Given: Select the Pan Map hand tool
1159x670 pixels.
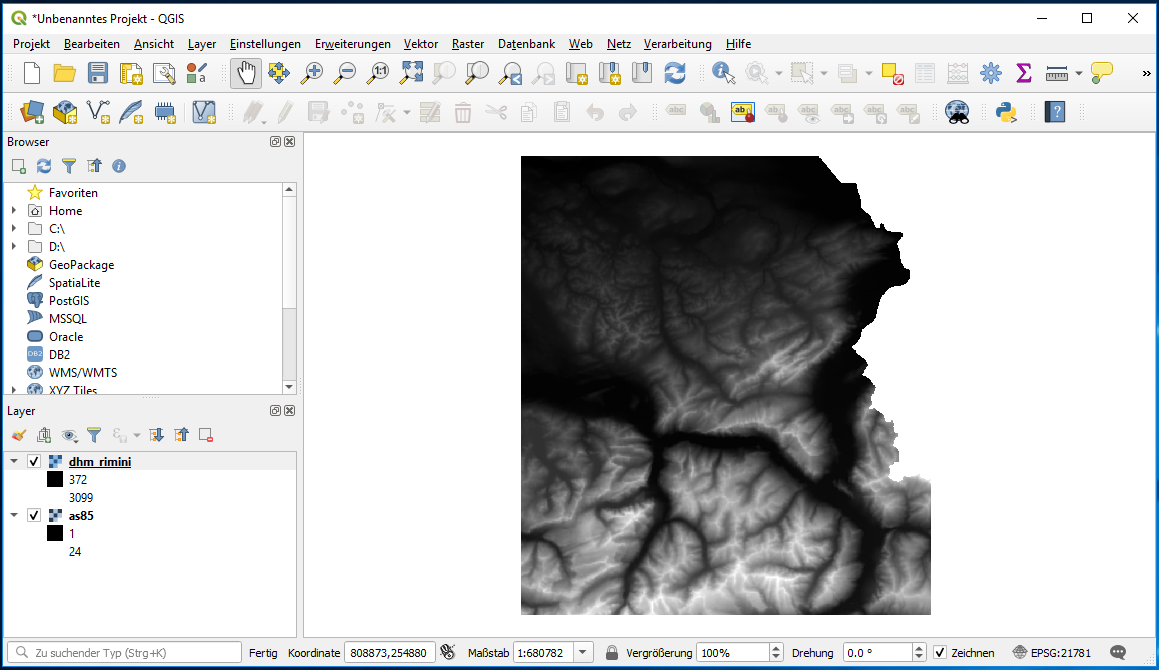Looking at the screenshot, I should click(246, 73).
